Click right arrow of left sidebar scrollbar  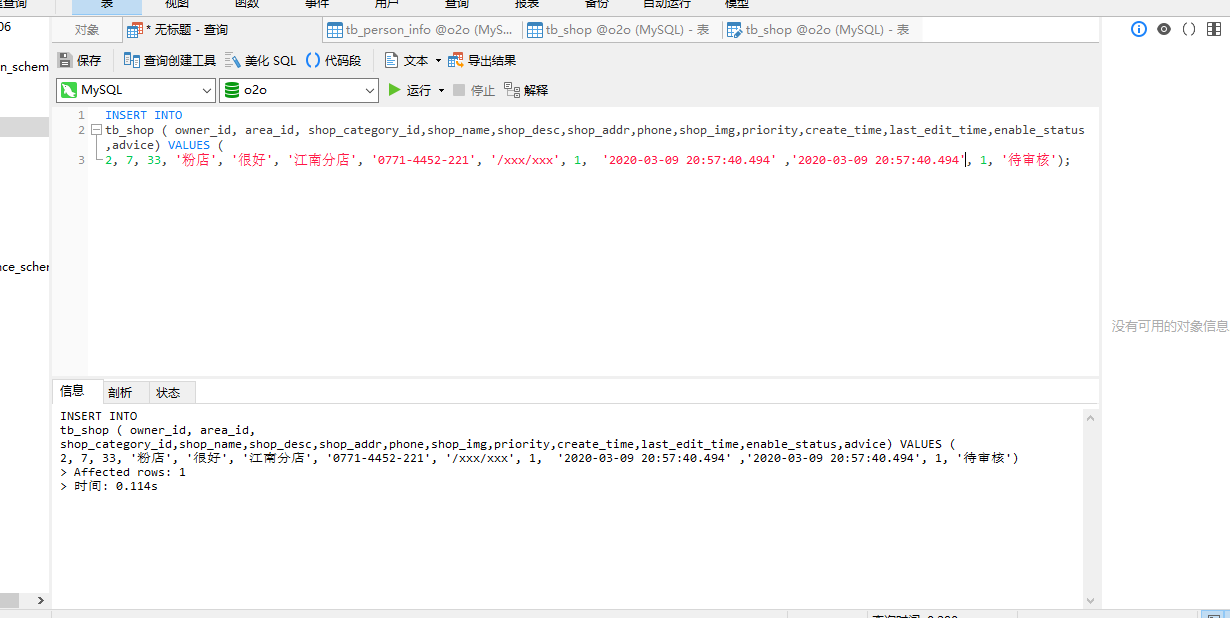[x=40, y=600]
